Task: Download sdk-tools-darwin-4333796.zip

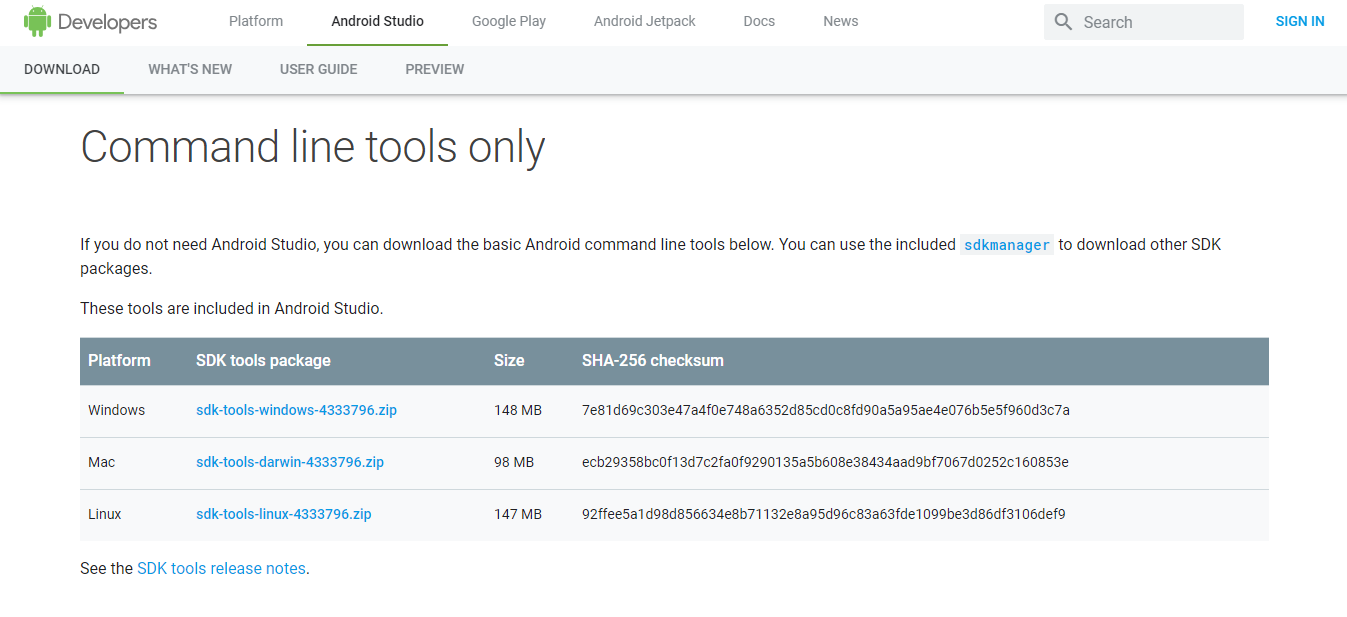Action: (x=290, y=462)
